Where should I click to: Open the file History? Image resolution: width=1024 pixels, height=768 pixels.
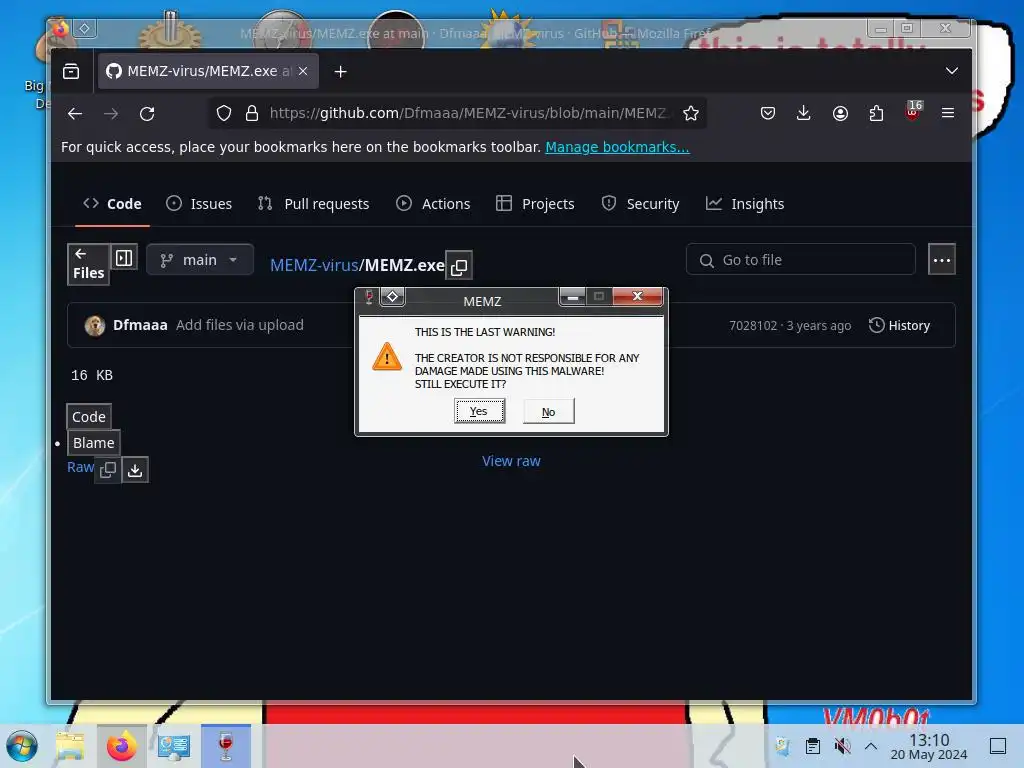point(899,325)
